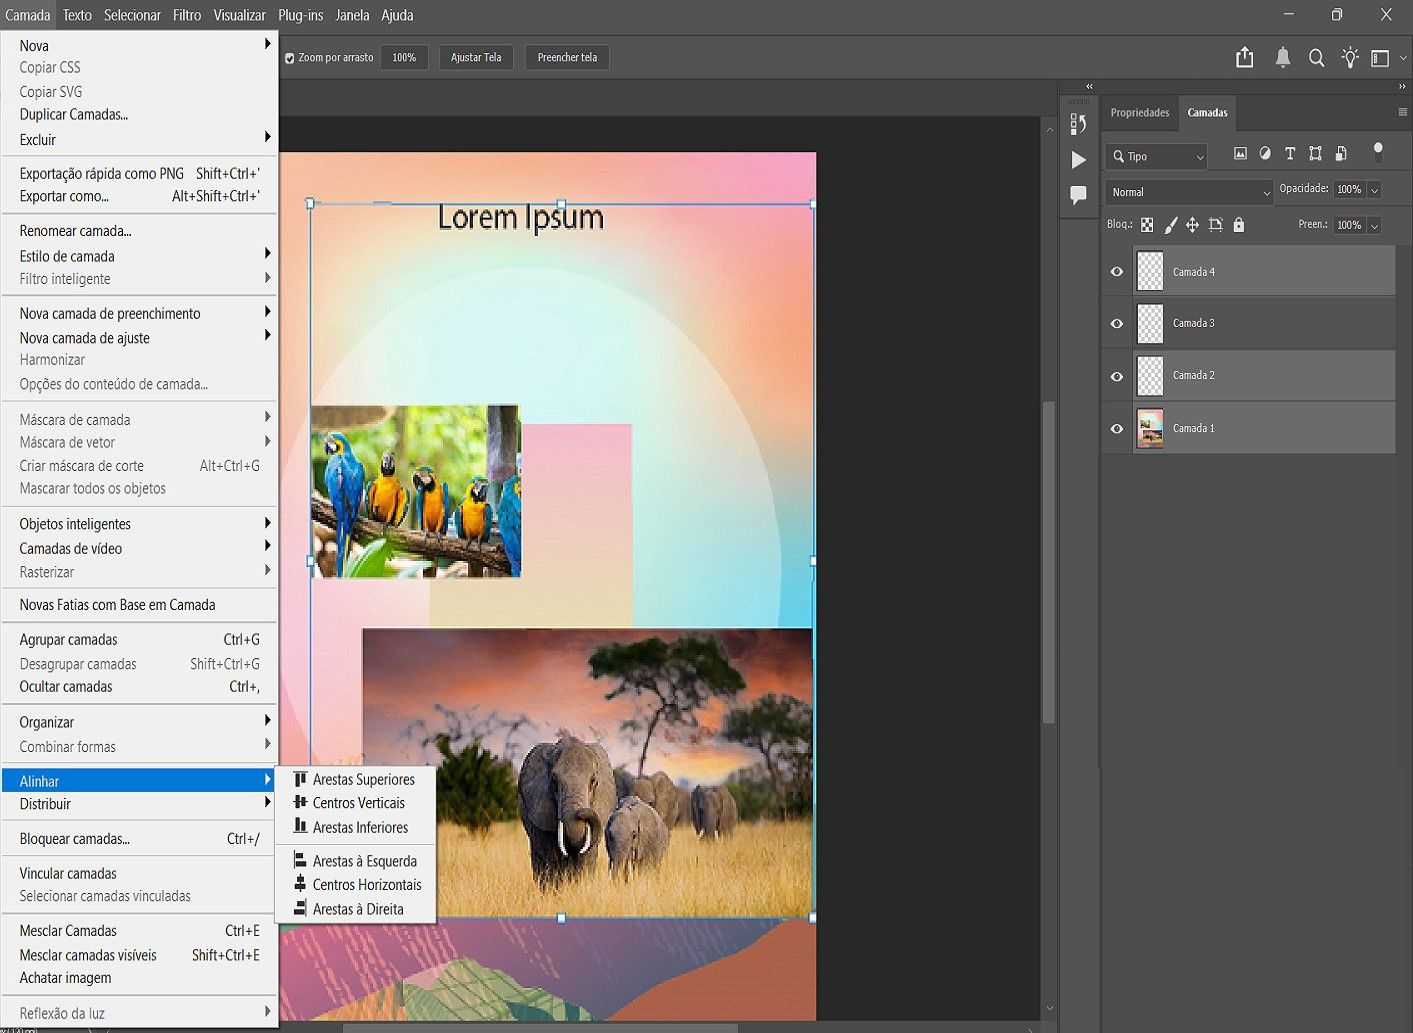Toggle the layer filter on/off switch
This screenshot has width=1413, height=1033.
pos(1378,152)
